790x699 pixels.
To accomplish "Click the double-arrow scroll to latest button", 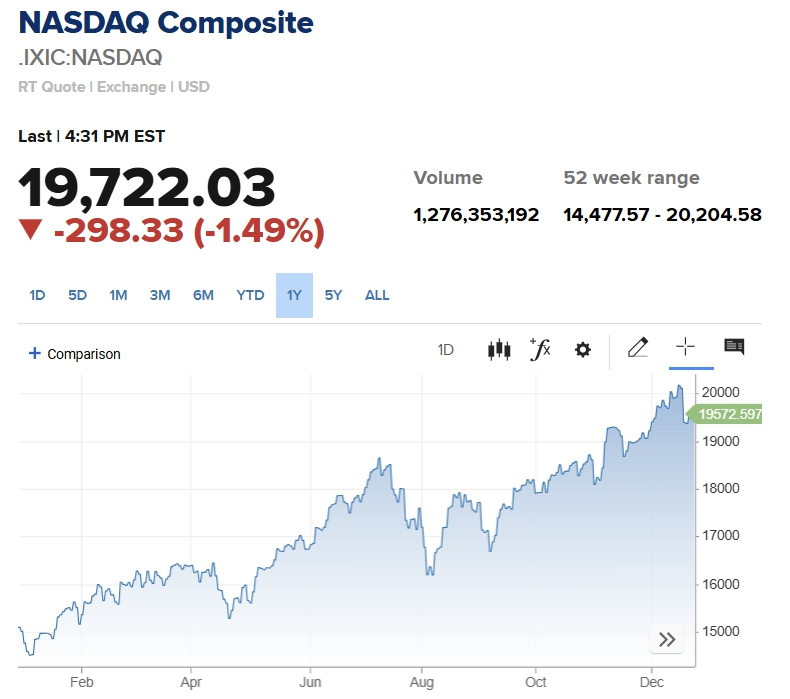I will tap(667, 640).
